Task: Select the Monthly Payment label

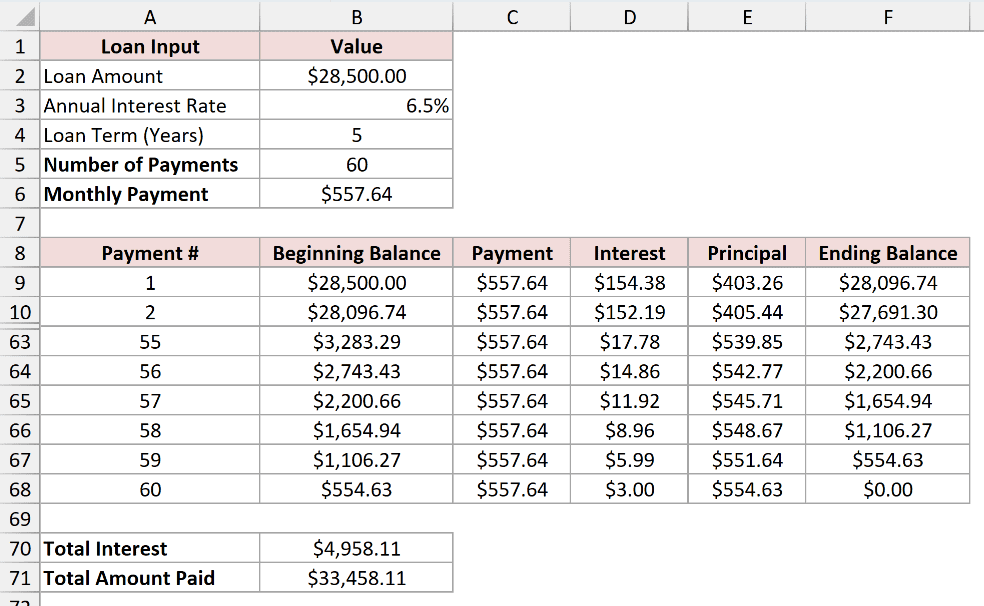Action: coord(149,194)
